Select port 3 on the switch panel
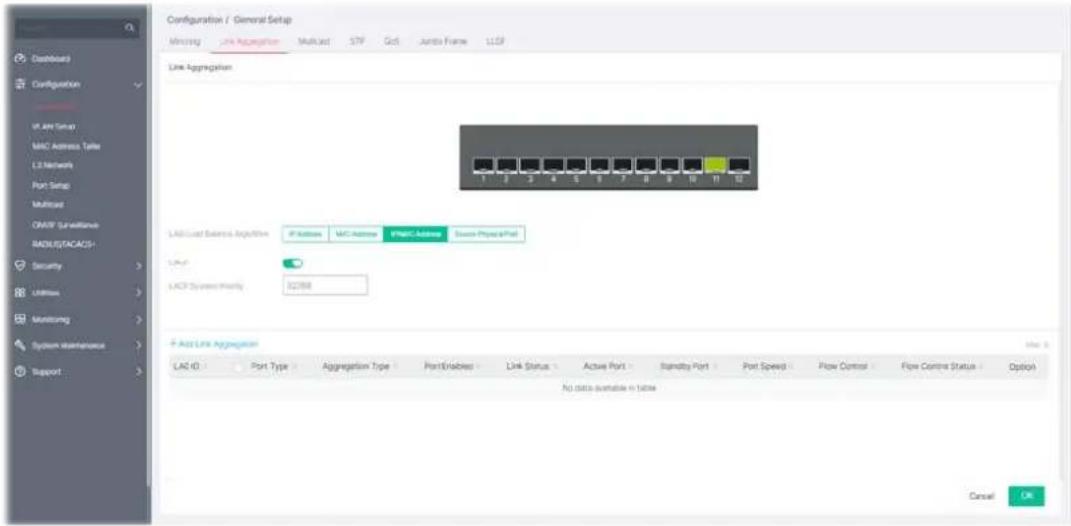 (530, 166)
